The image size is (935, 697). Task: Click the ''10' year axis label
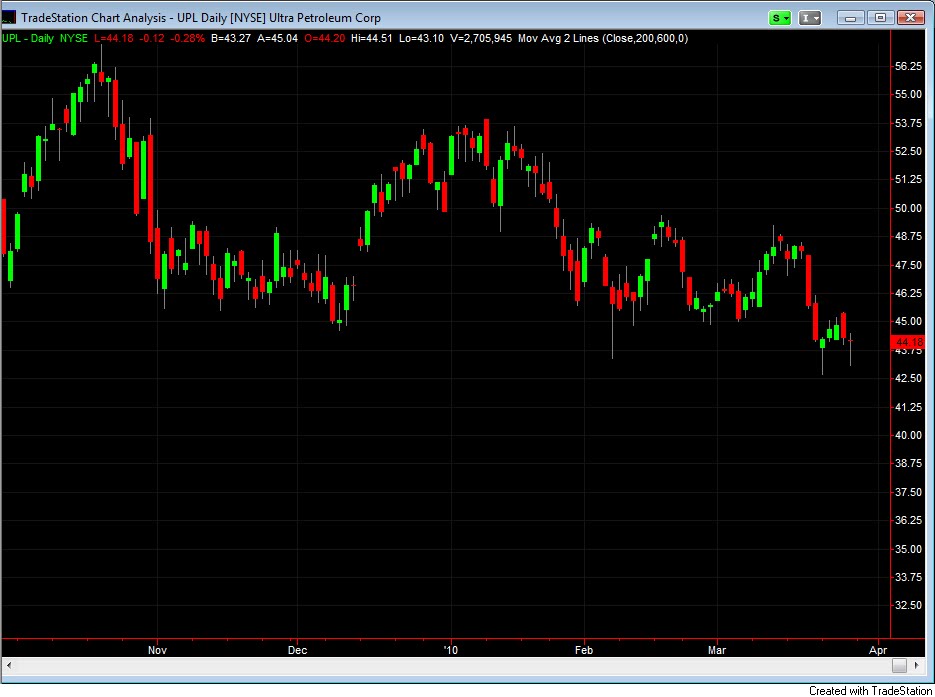click(451, 650)
